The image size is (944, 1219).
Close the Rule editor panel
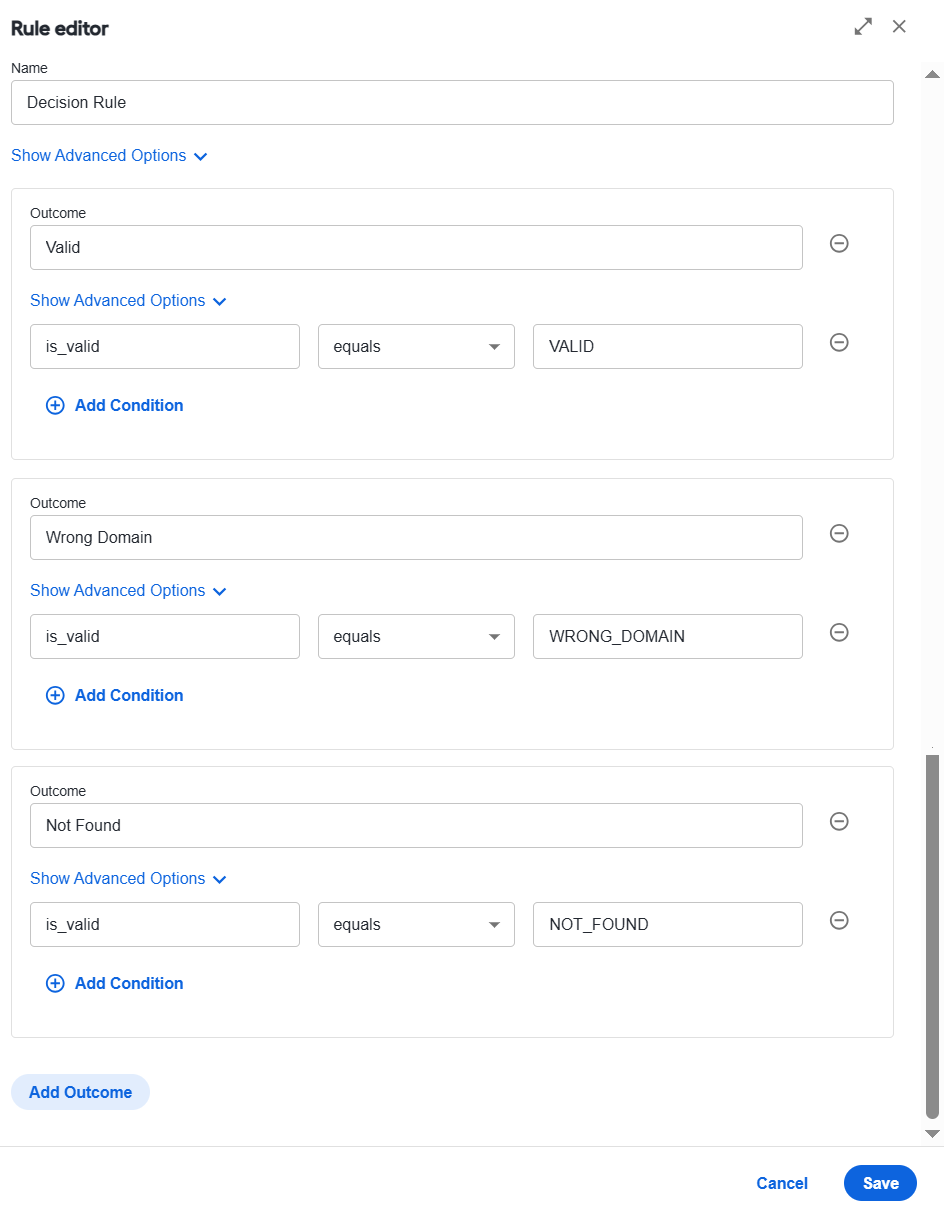[899, 27]
